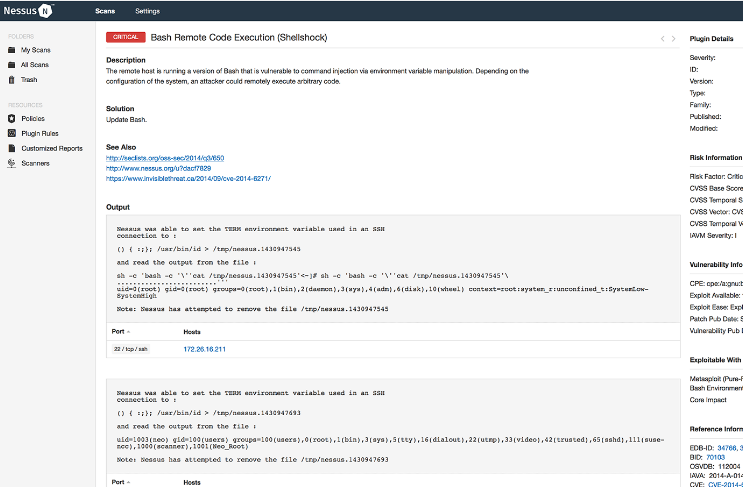Open host 172.26.16.211
This screenshot has height=487, width=743.
click(204, 349)
